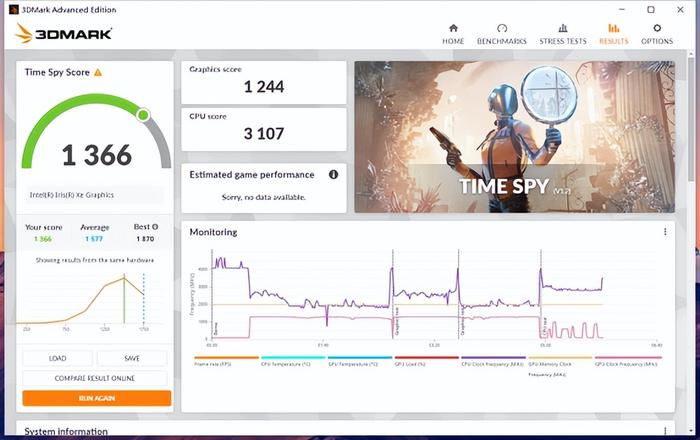The image size is (700, 440).
Task: Click the 3DMark Advanced Edition title icon
Action: 14,9
